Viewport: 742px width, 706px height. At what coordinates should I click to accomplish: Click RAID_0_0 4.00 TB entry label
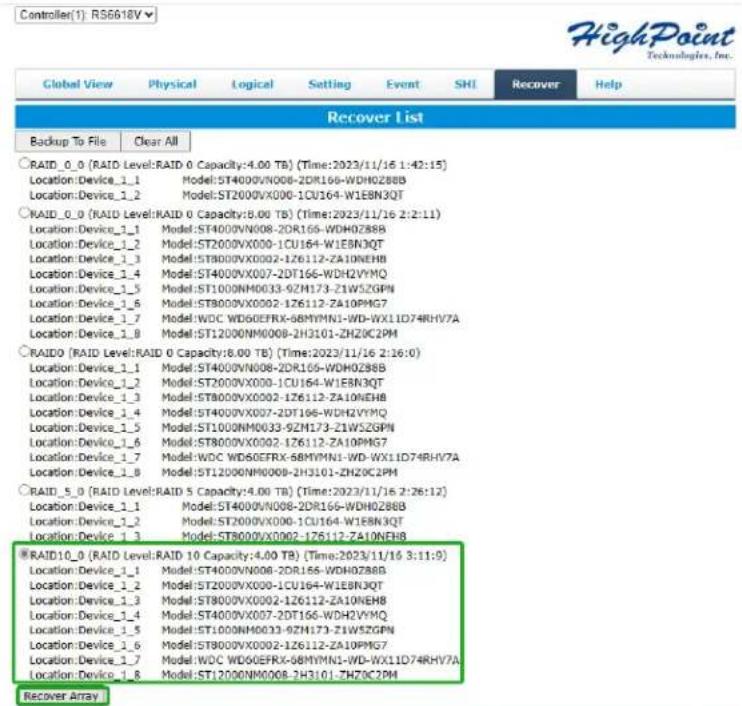click(x=238, y=165)
